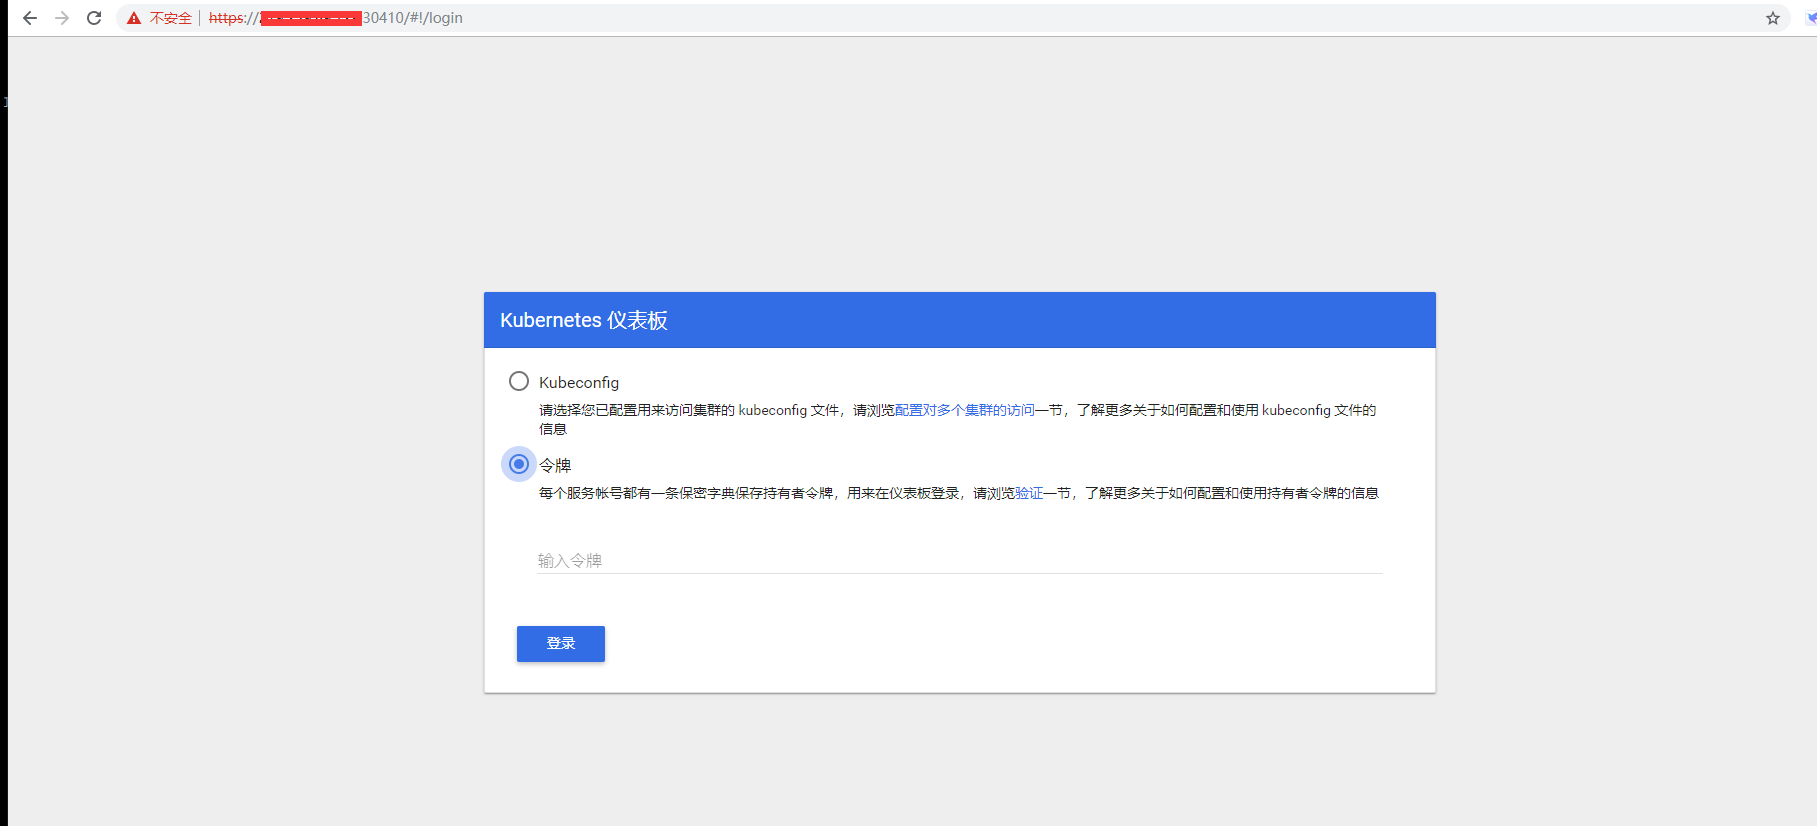Click the Kubeconfig option label text
The image size is (1817, 826).
pyautogui.click(x=579, y=382)
